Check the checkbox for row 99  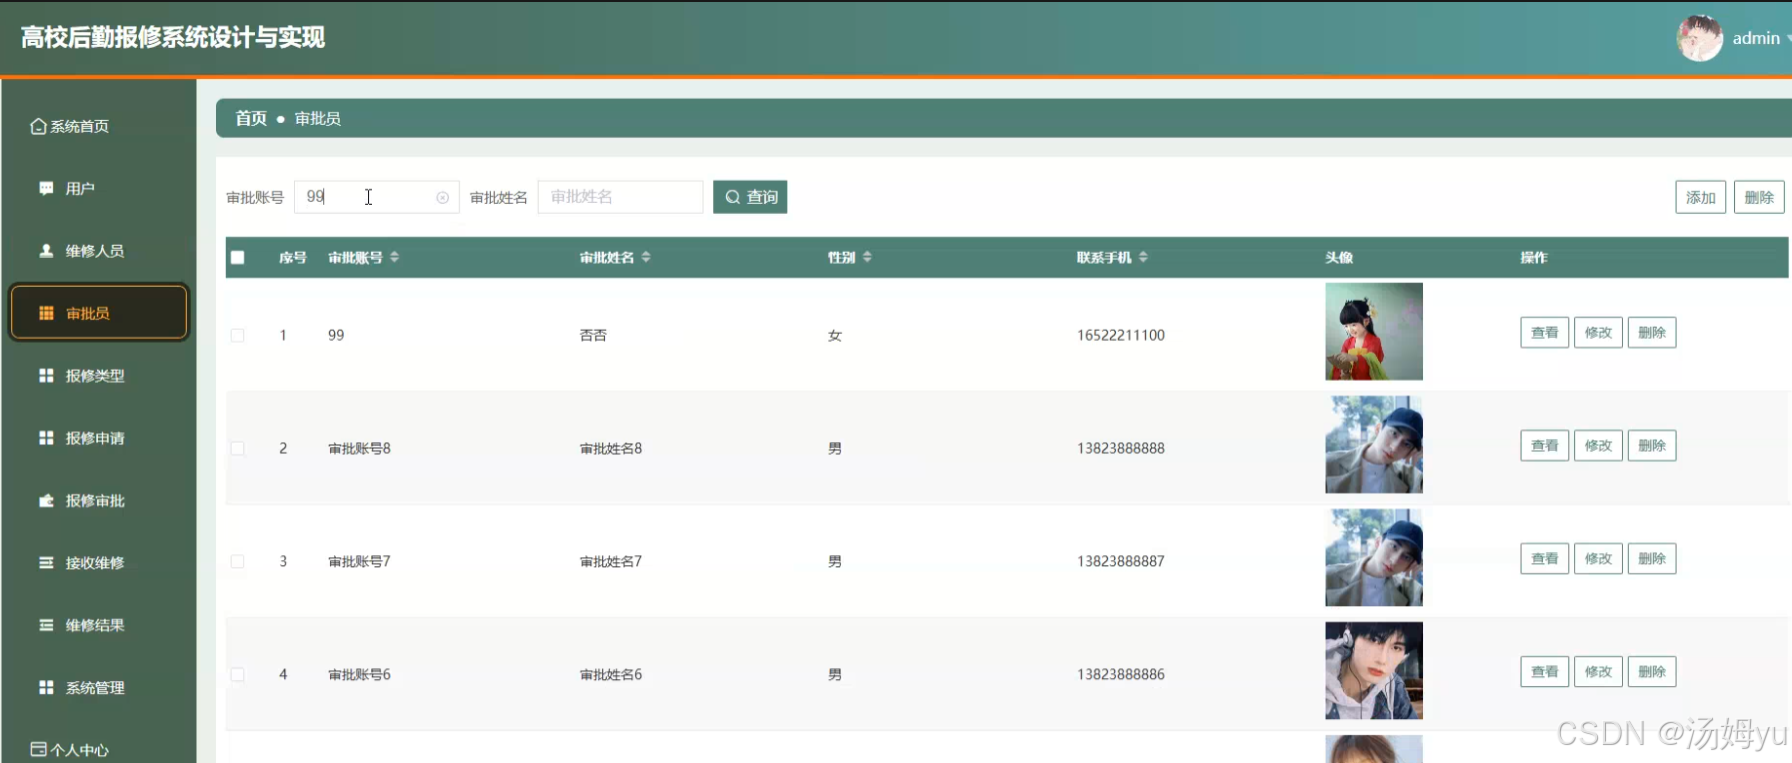(237, 335)
